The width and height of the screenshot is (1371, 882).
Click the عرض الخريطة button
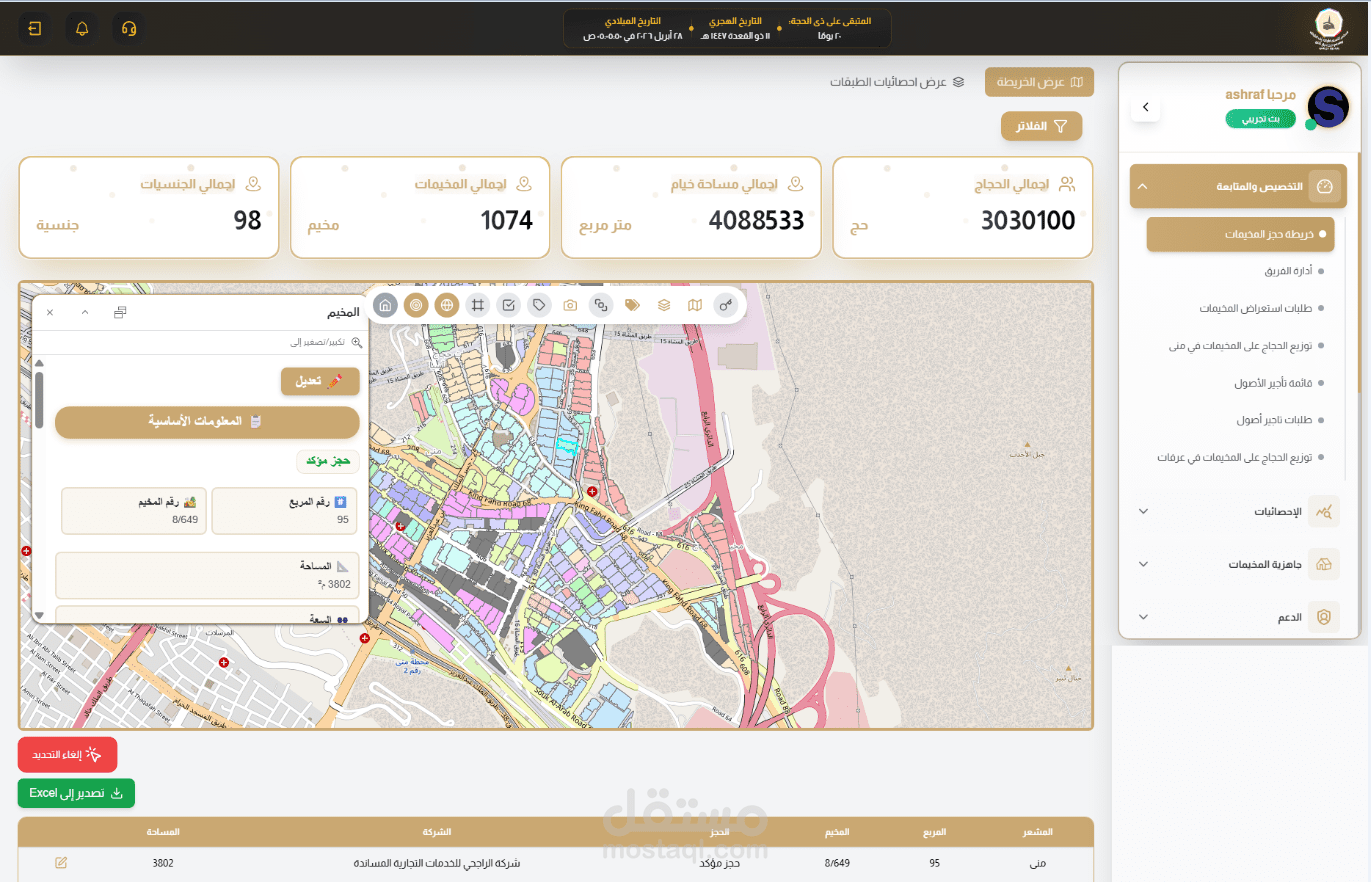coord(1039,82)
